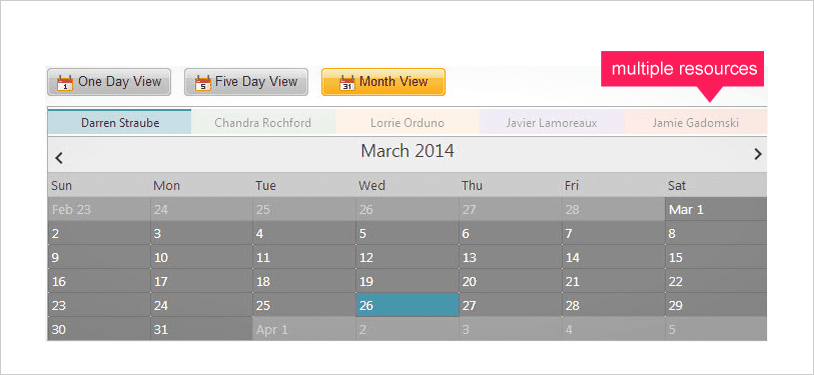This screenshot has width=814, height=375.
Task: Switch to One Day View
Action: 109,82
